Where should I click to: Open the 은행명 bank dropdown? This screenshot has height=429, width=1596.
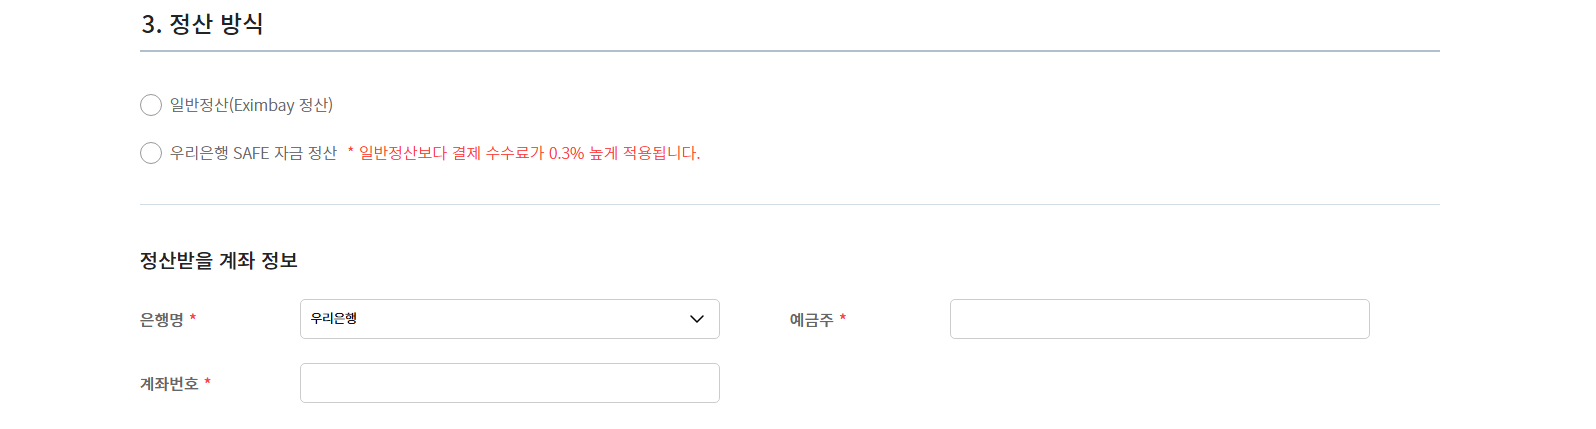pos(509,319)
